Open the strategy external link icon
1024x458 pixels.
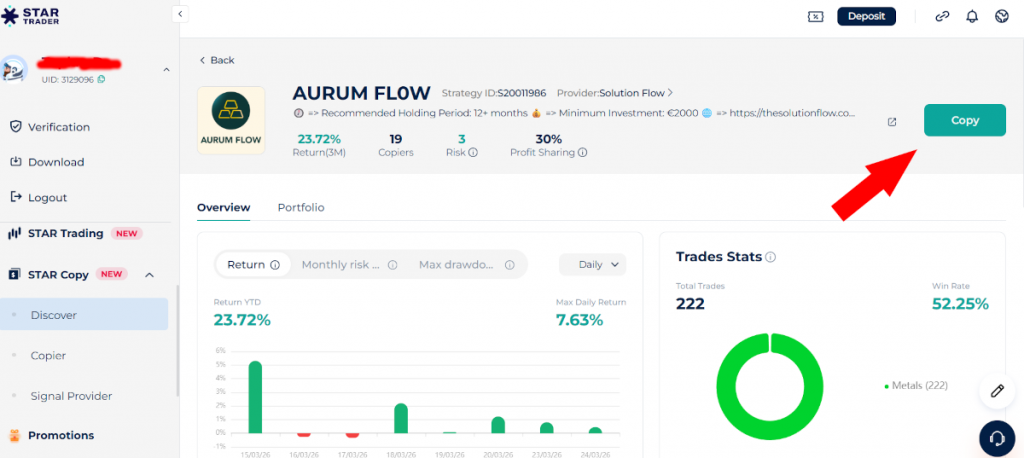pos(892,122)
